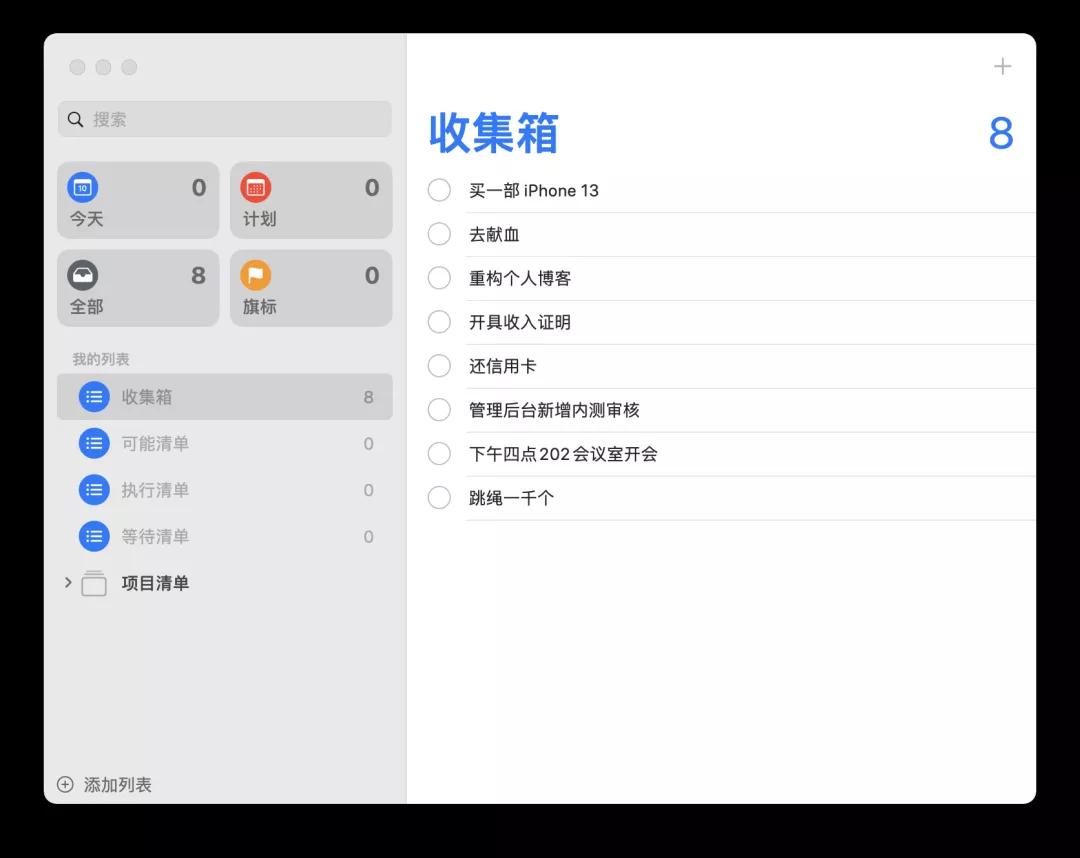This screenshot has width=1080, height=858.
Task: Check off the 去献血 reminder
Action: [439, 234]
